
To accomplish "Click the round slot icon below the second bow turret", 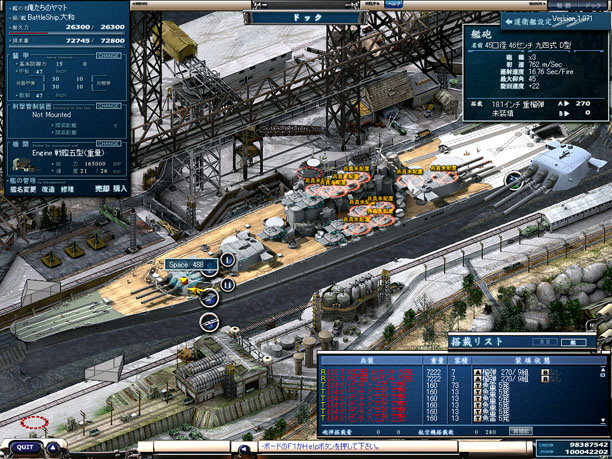I will [227, 285].
